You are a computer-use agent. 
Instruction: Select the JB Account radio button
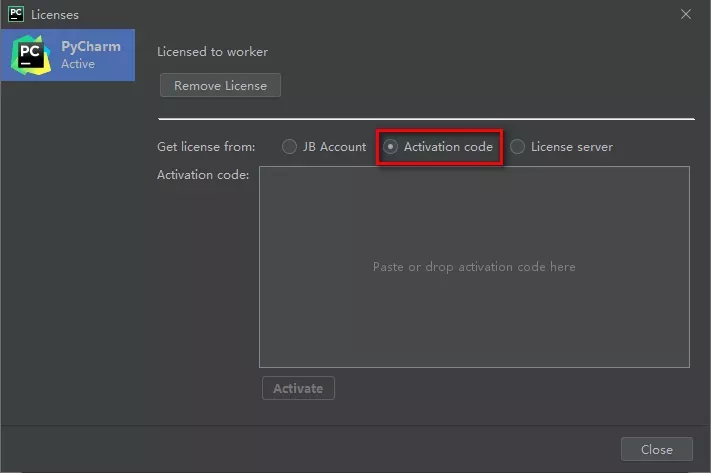[289, 147]
